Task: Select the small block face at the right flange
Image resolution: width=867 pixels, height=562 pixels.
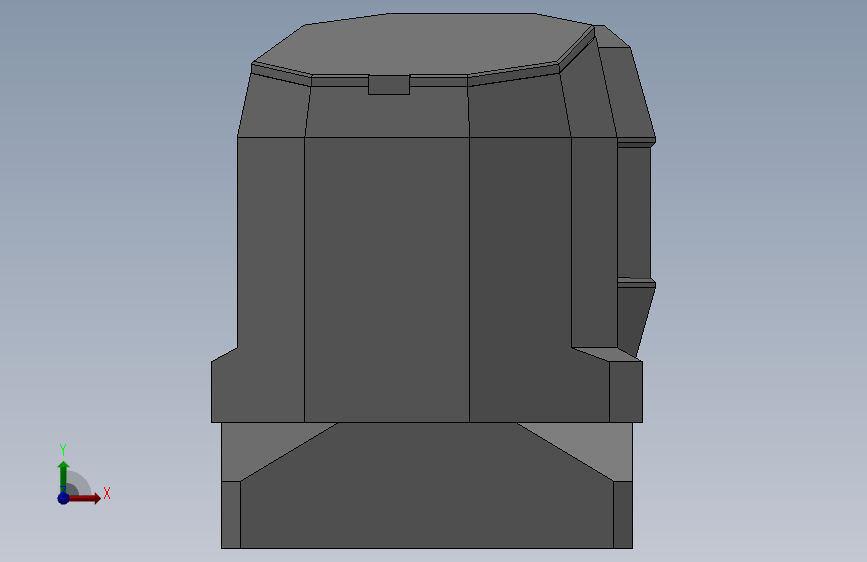Action: pos(626,392)
